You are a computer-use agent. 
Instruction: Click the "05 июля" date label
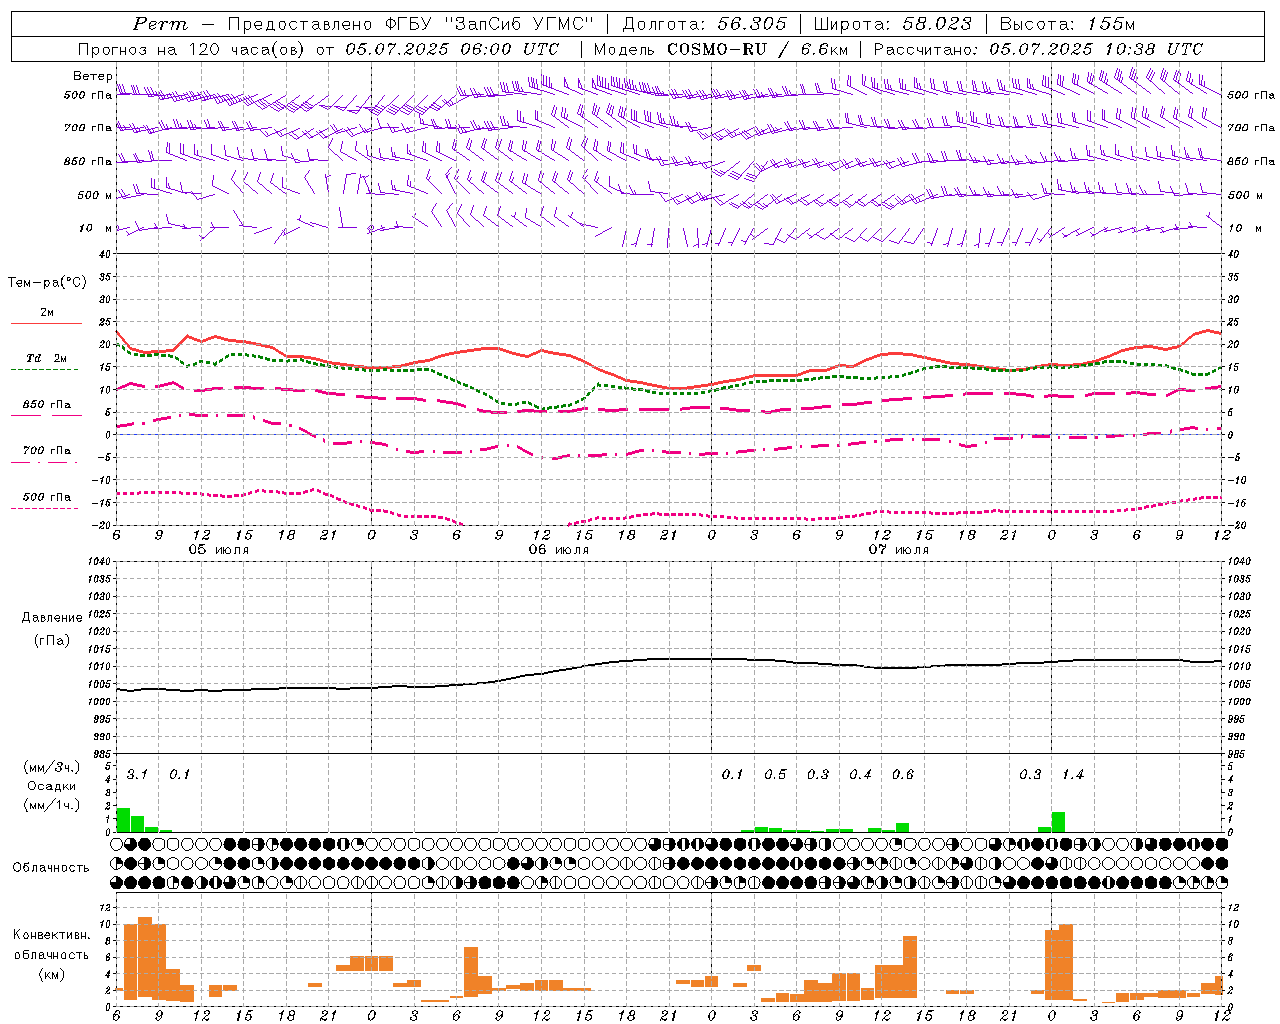pyautogui.click(x=219, y=550)
